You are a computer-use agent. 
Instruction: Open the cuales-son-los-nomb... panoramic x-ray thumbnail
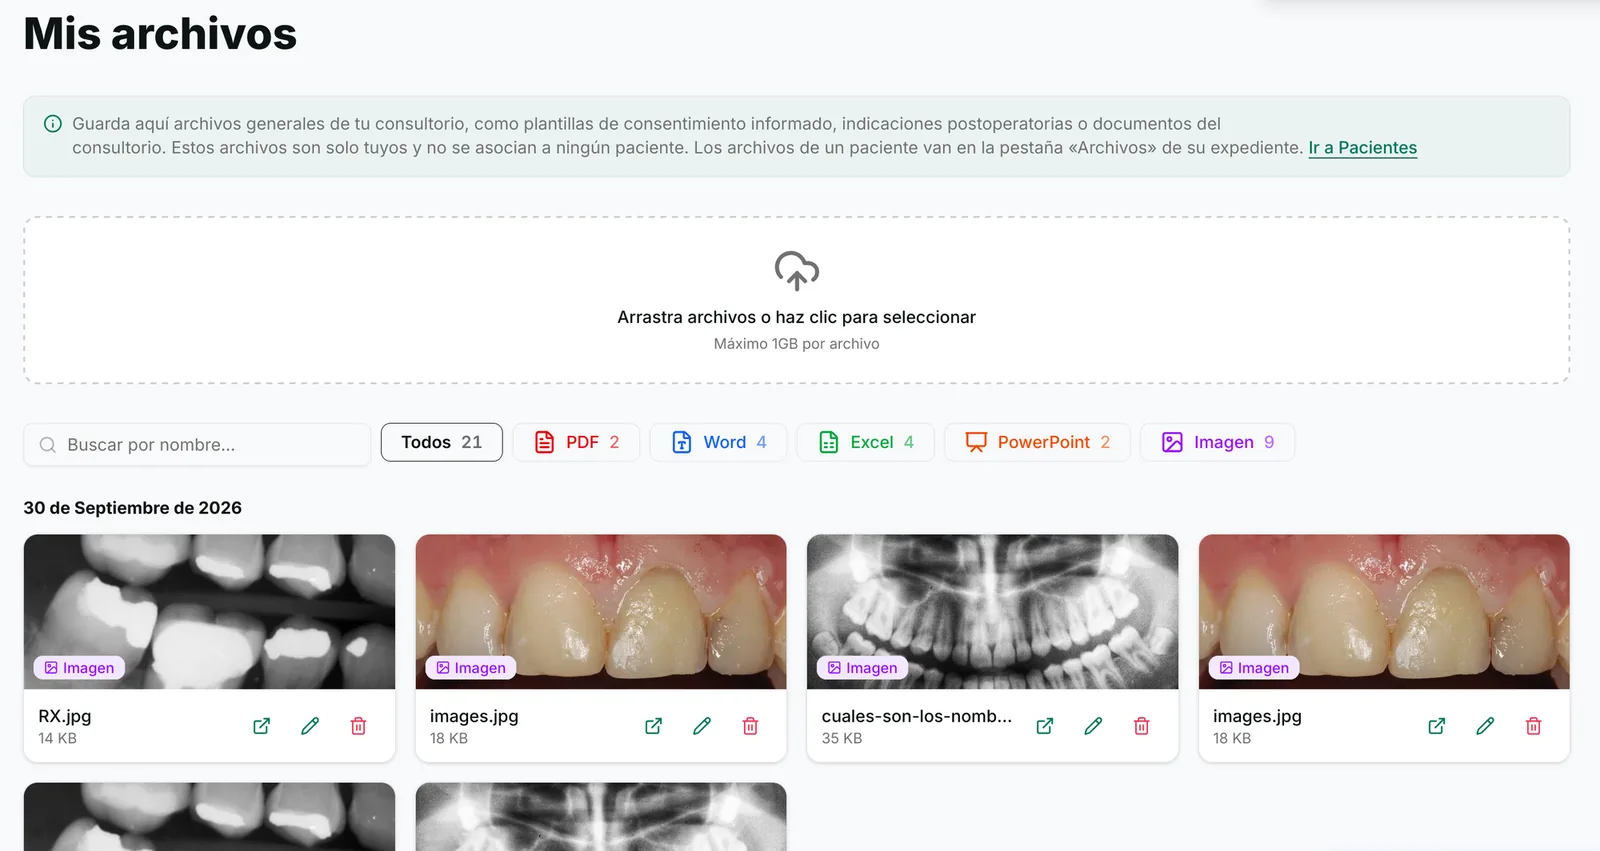tap(992, 611)
